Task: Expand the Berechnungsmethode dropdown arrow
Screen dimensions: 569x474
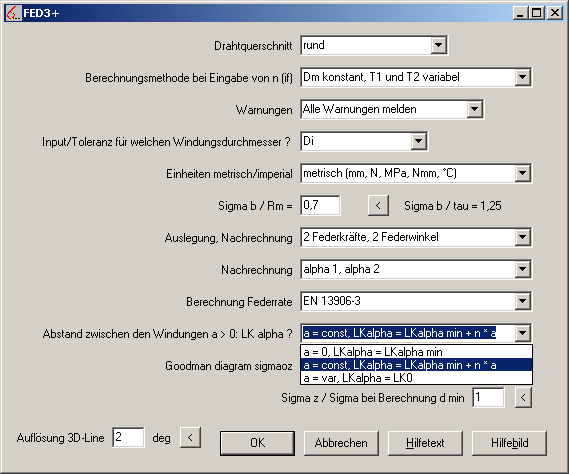Action: 523,77
